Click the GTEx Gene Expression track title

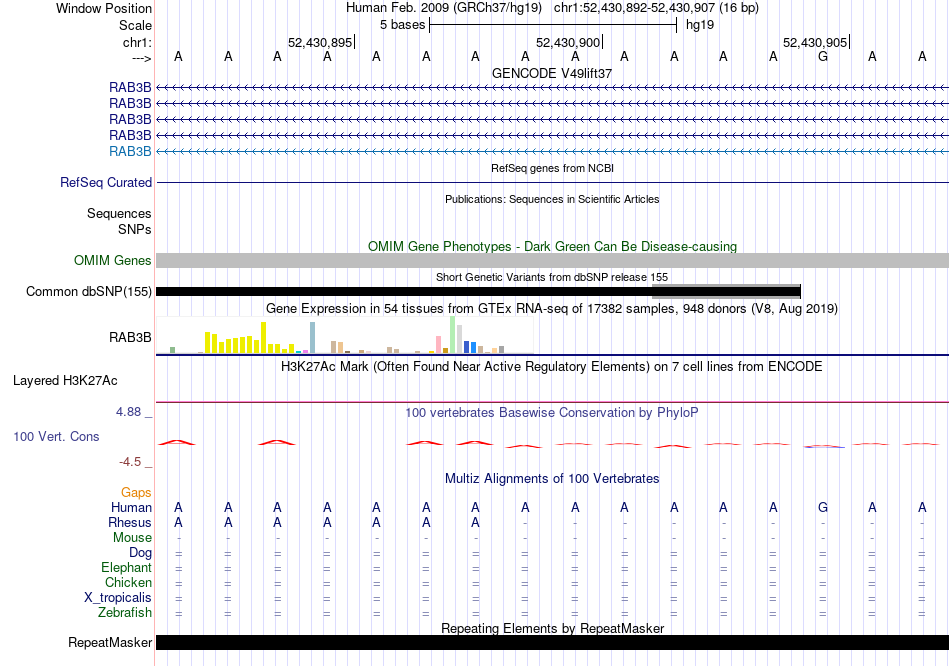tap(552, 308)
